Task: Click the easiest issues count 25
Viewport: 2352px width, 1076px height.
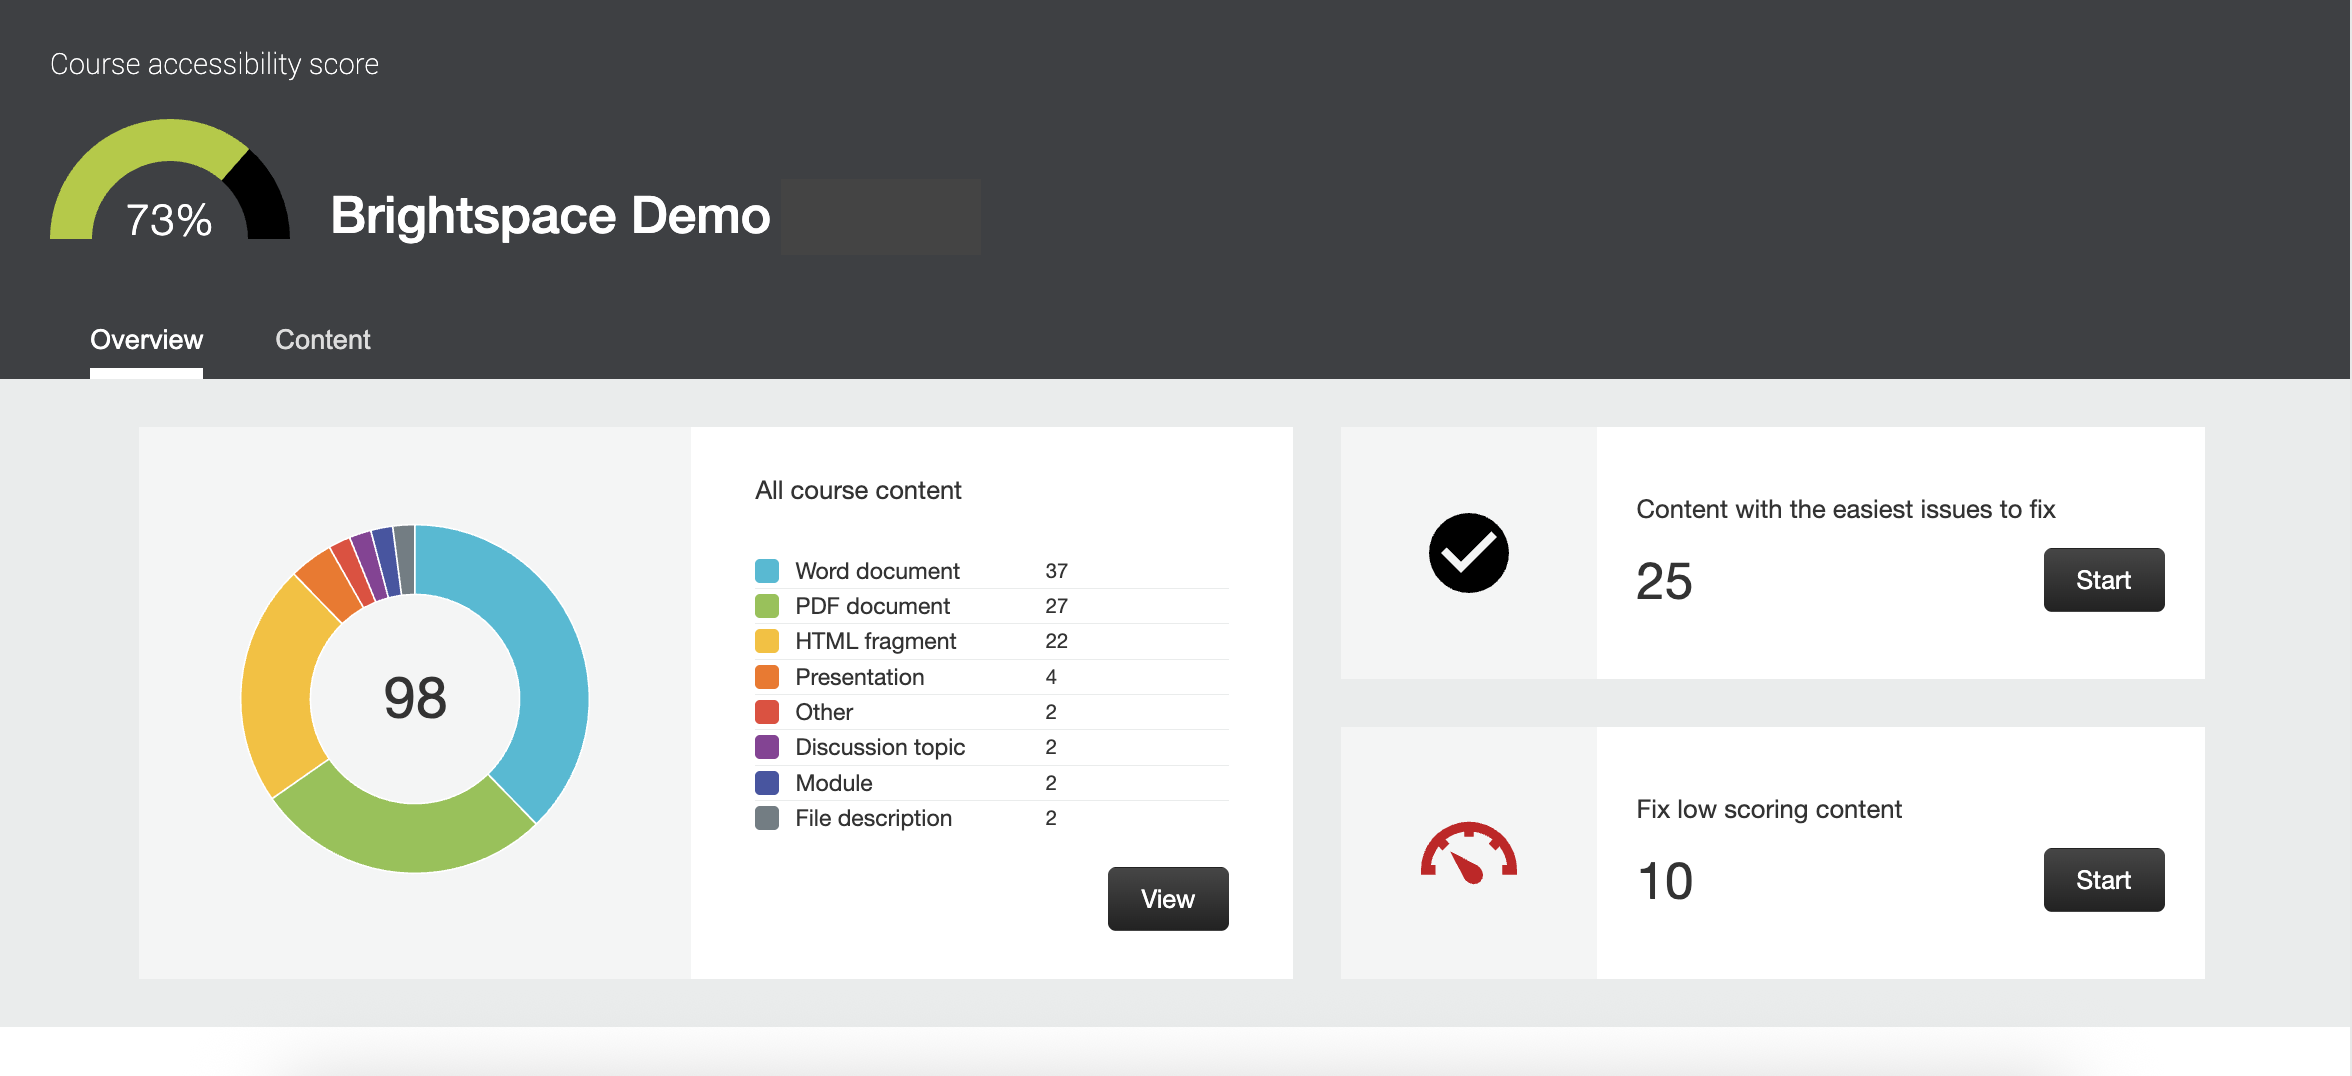Action: pos(1664,581)
